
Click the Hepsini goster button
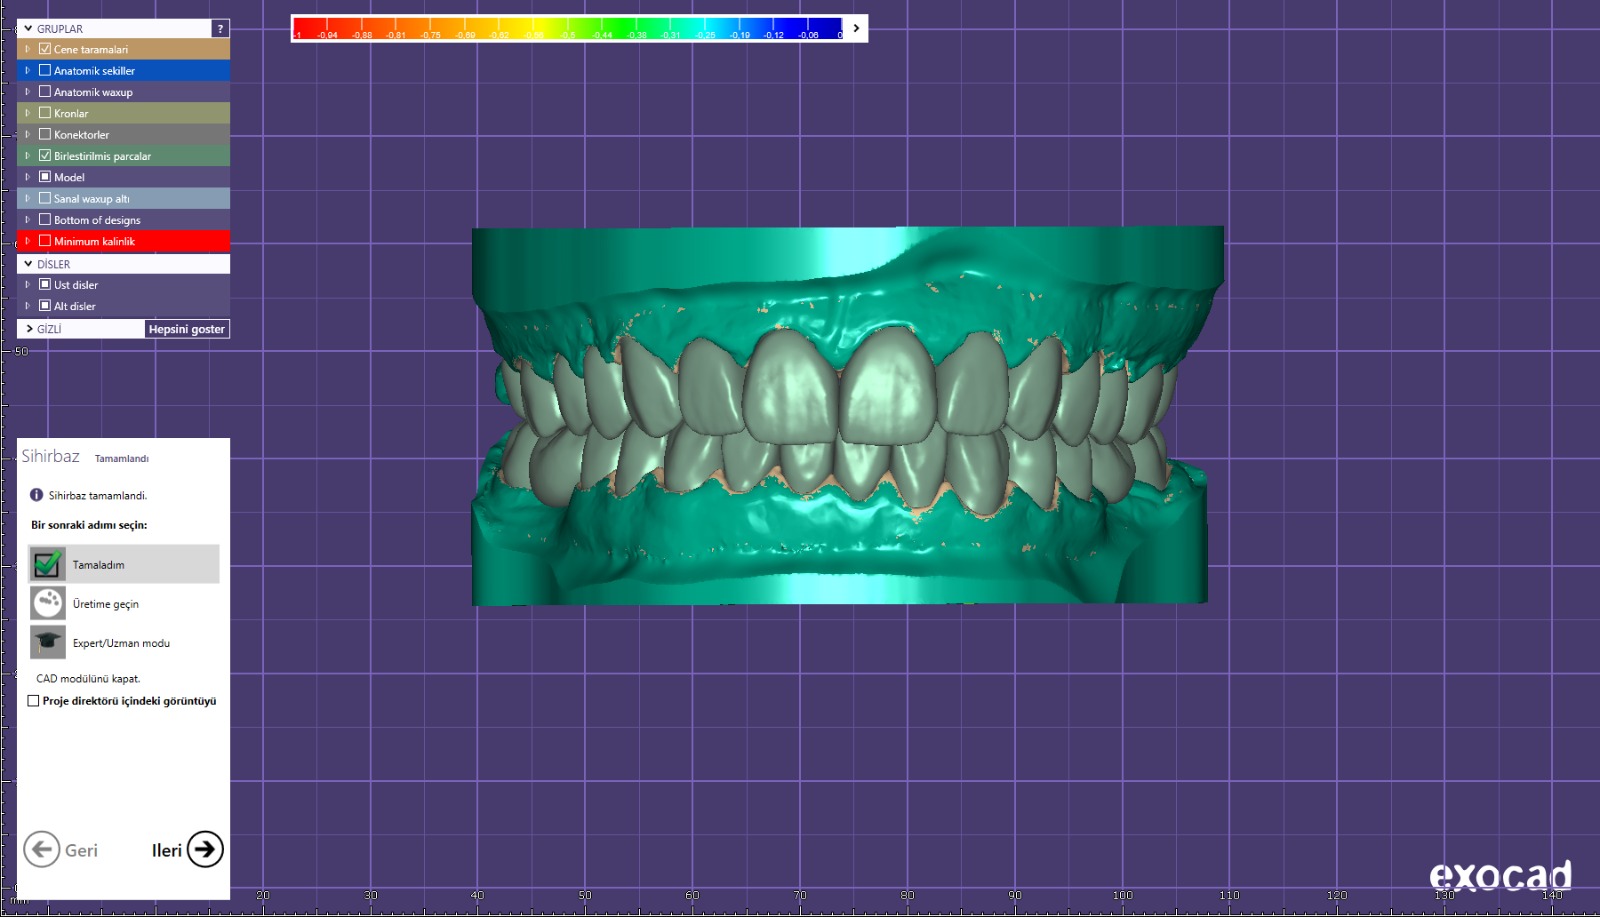[x=187, y=329]
